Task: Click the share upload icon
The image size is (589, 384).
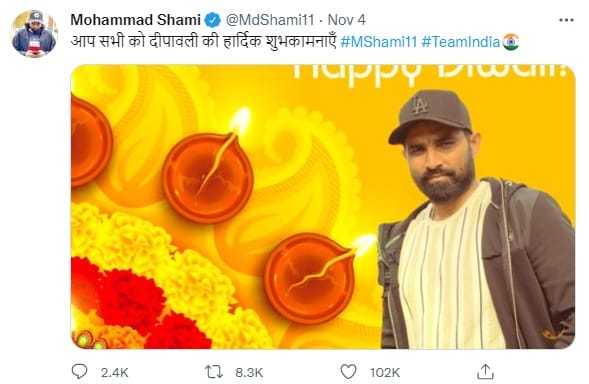Action: pos(485,372)
